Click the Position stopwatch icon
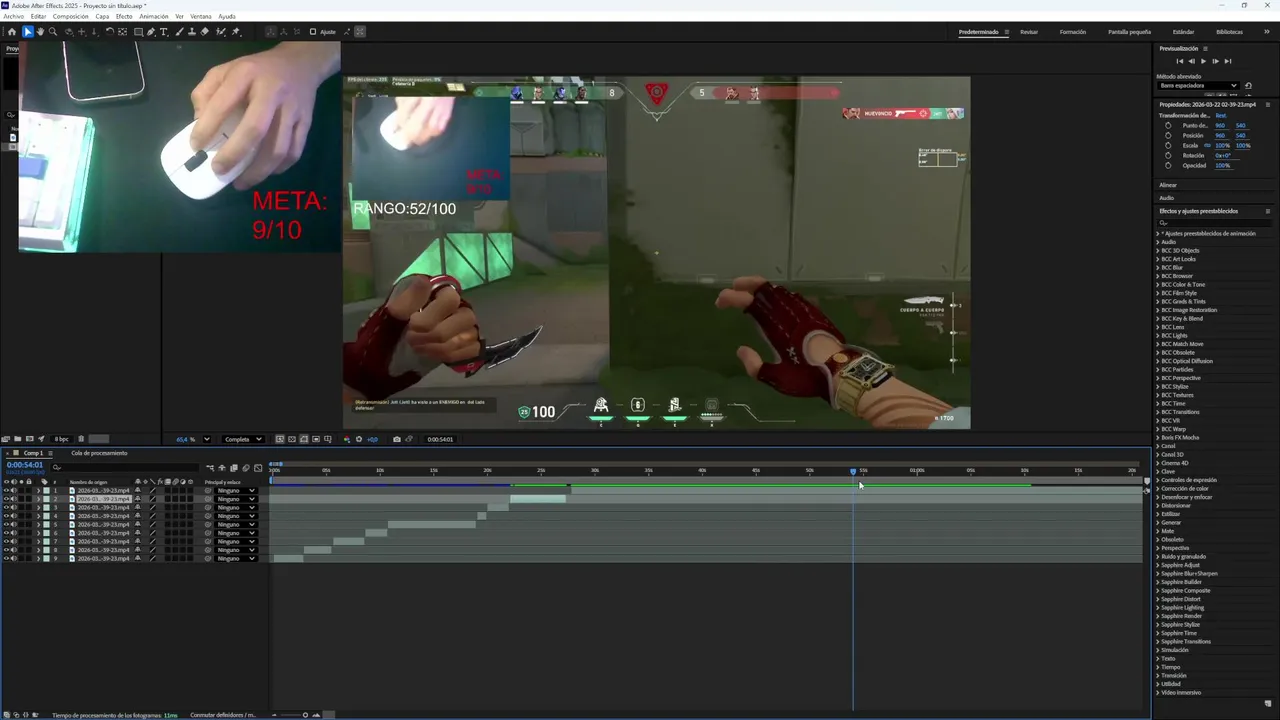The width and height of the screenshot is (1280, 720). tap(1168, 136)
